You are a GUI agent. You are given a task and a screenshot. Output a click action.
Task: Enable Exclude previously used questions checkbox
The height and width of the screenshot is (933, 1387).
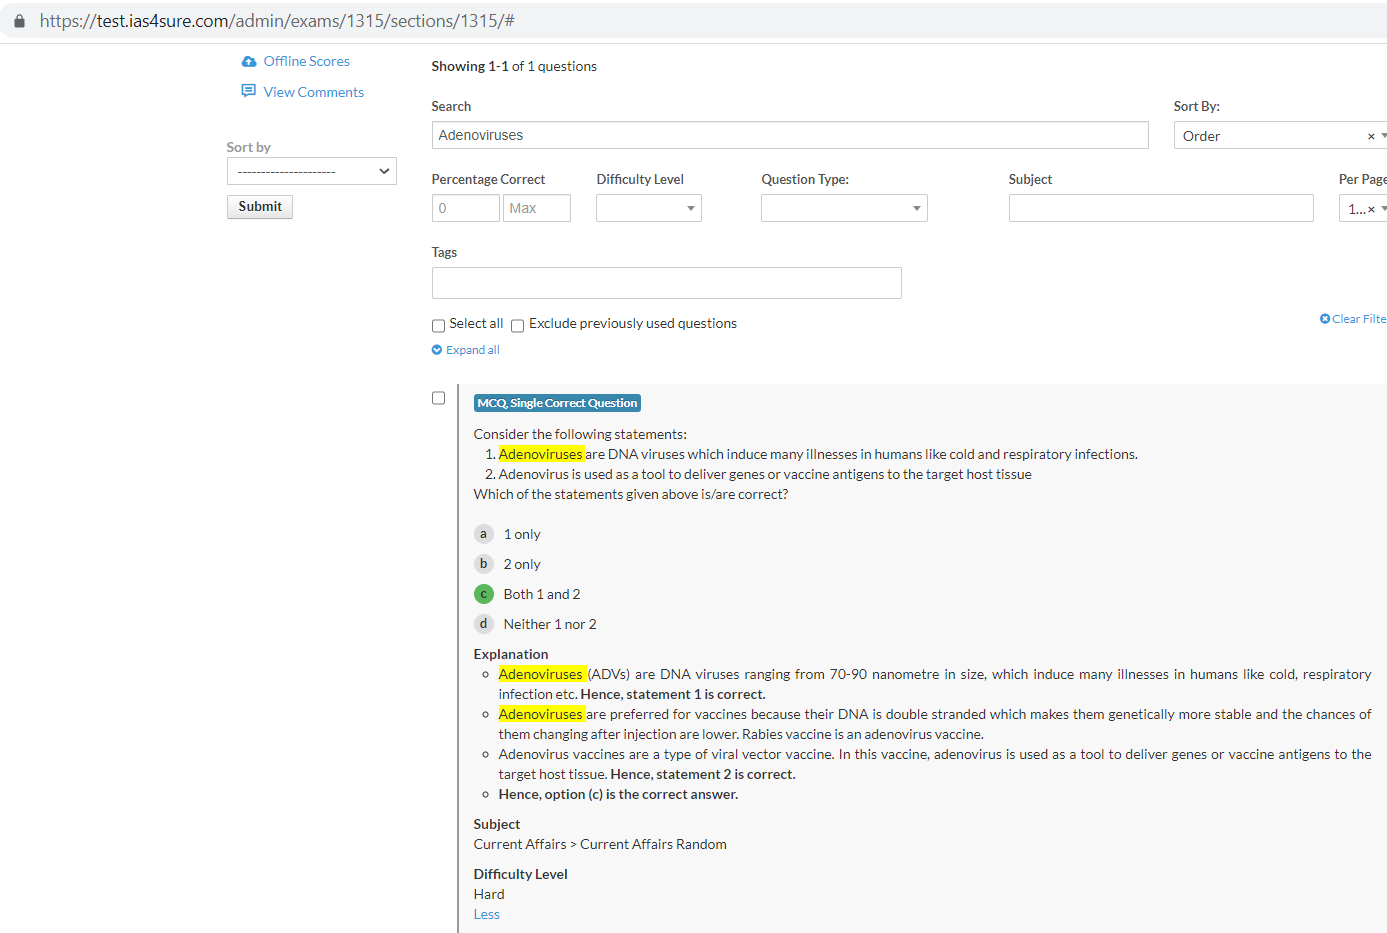click(518, 326)
